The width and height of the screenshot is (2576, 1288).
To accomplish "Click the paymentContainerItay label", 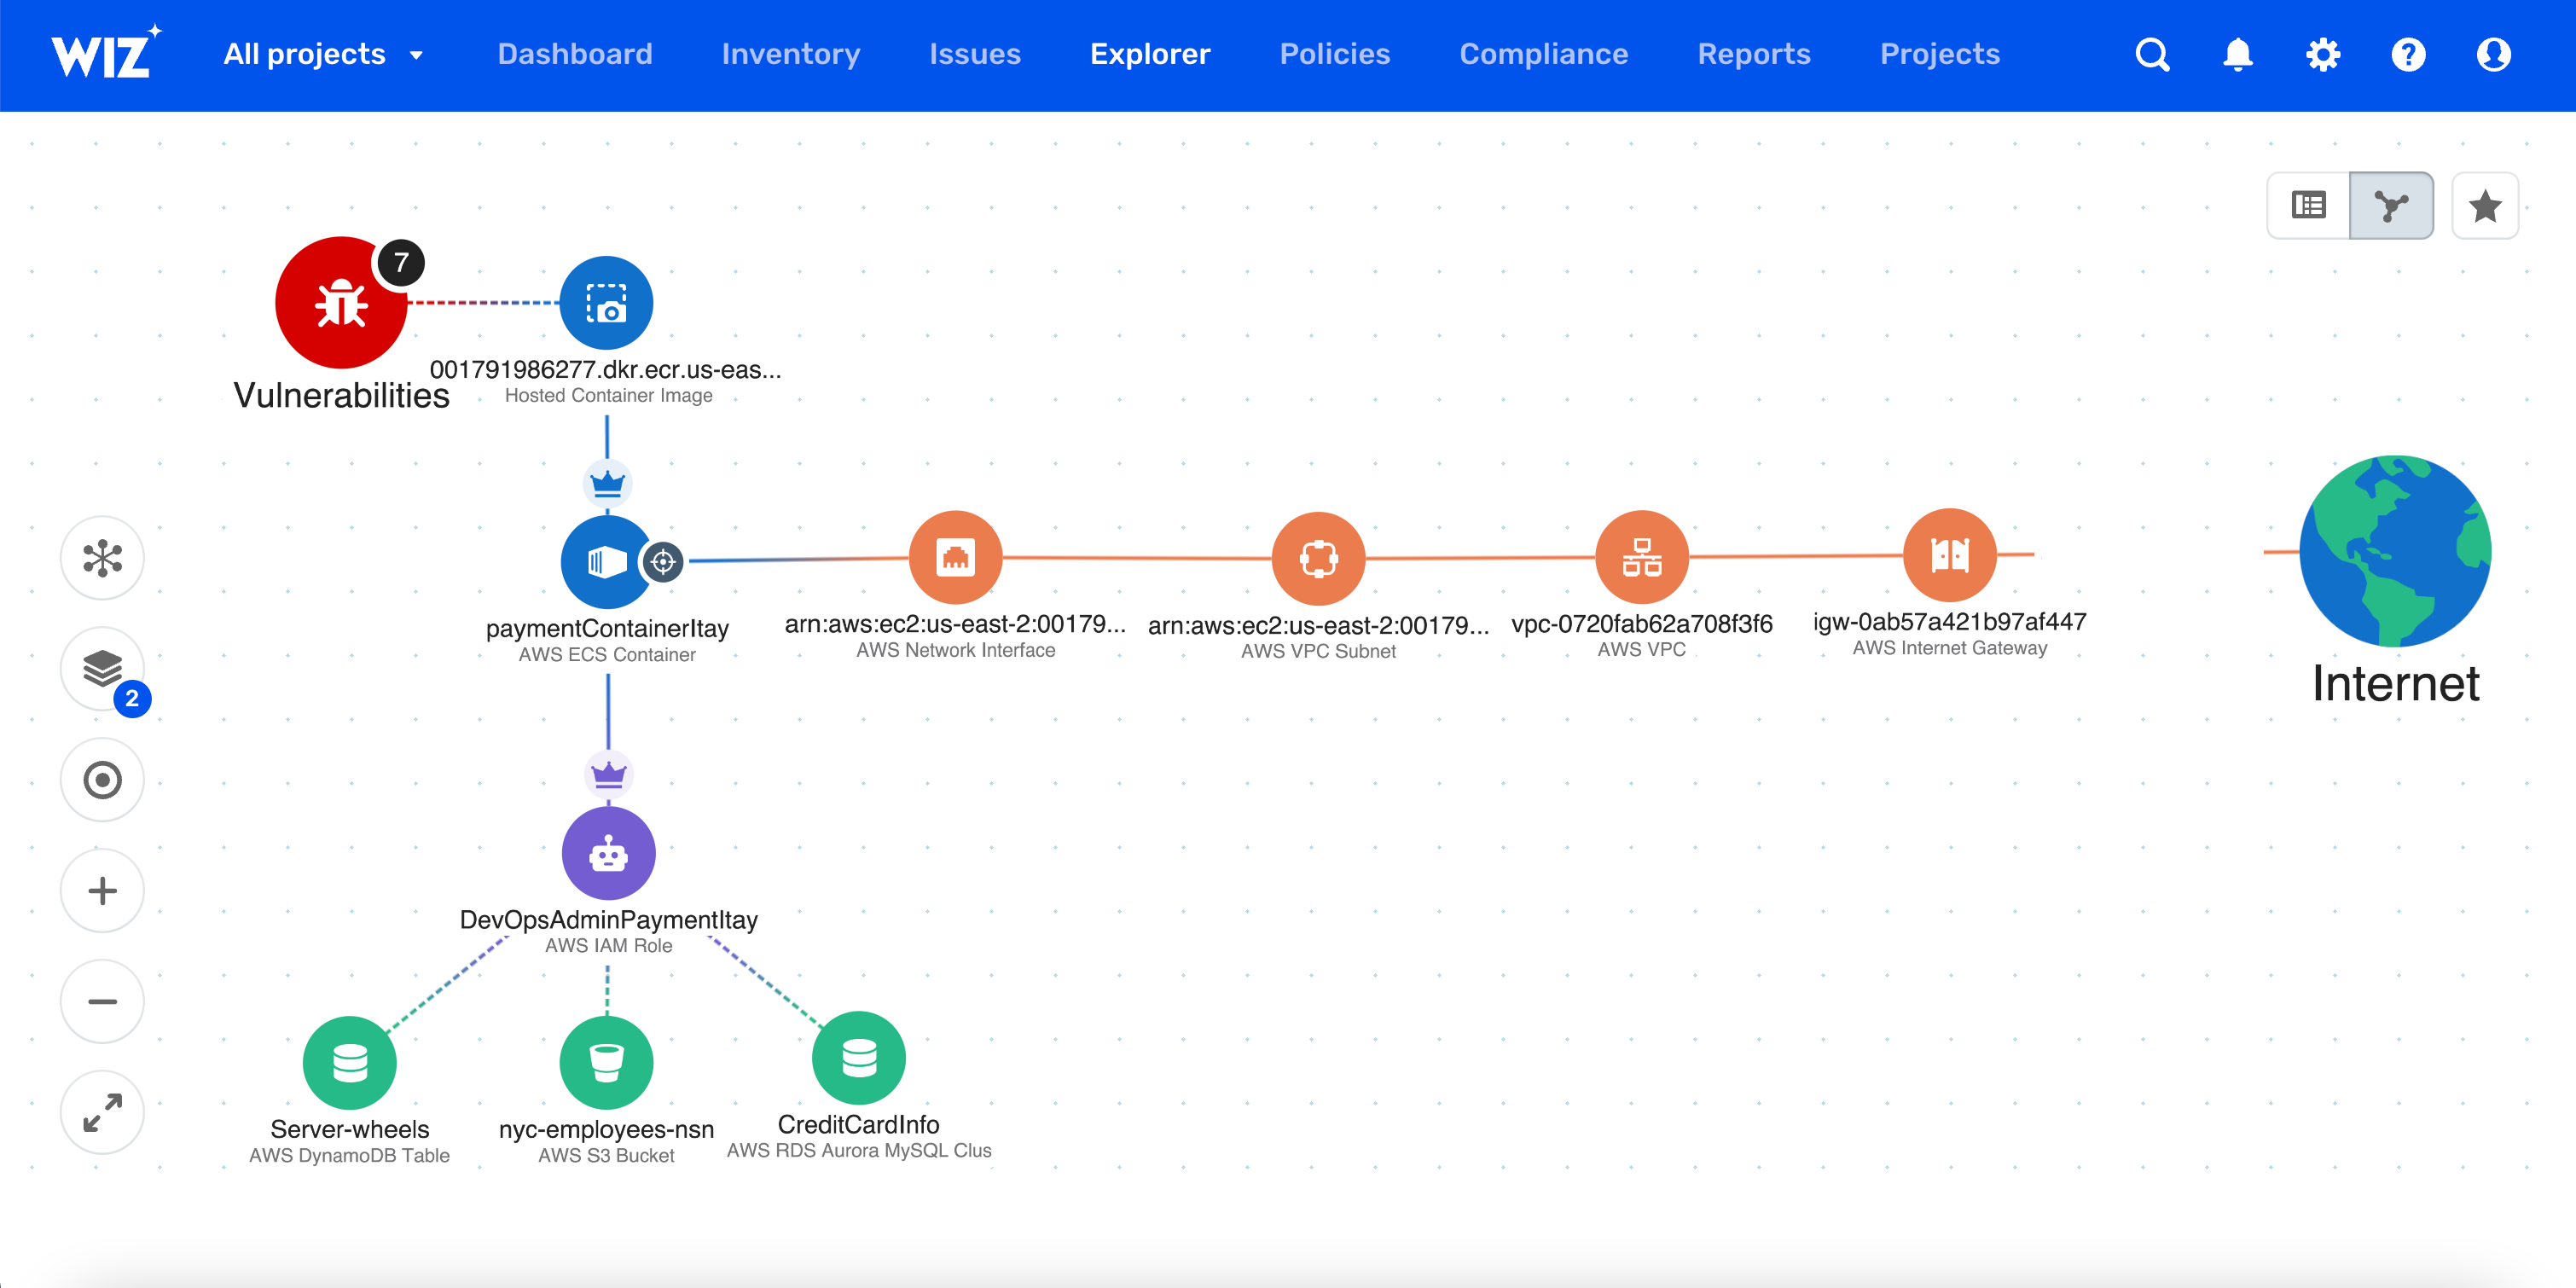I will point(607,629).
